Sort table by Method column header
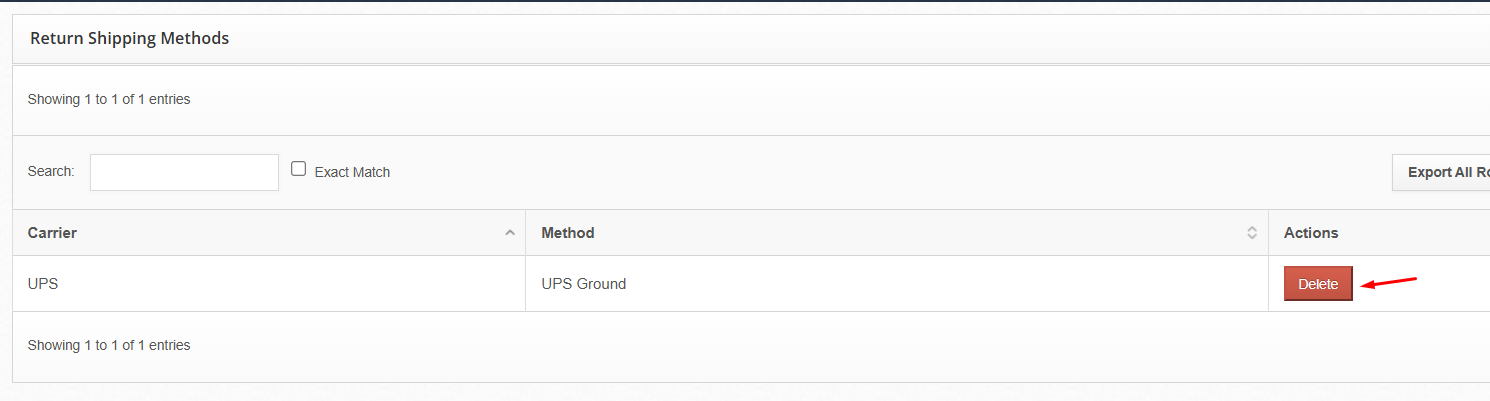 click(x=568, y=233)
